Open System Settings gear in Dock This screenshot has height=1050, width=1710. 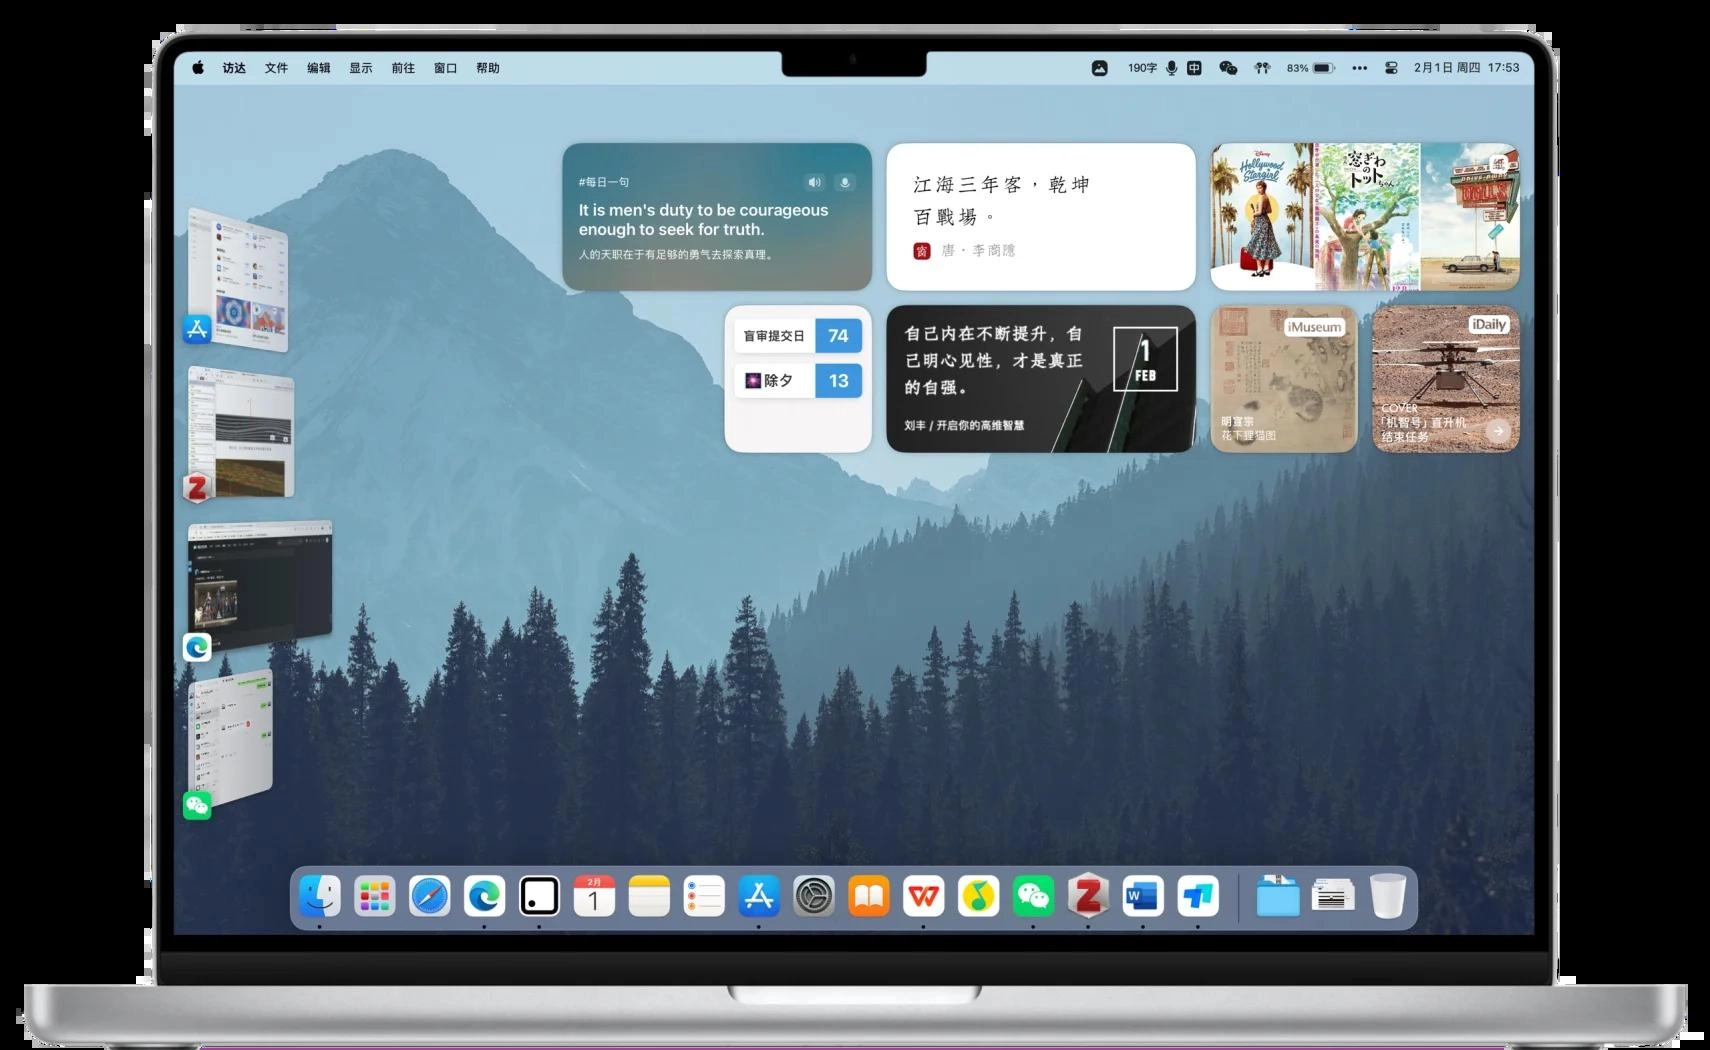(814, 897)
